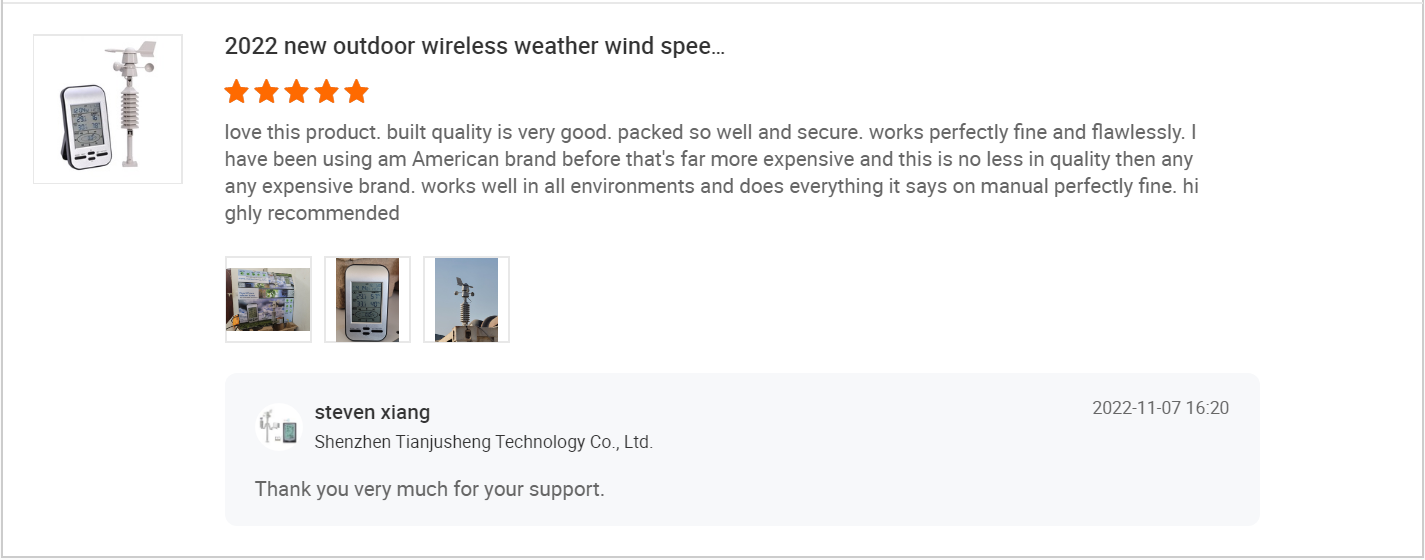Open the review photo of the mounted wind sensor

pos(466,300)
